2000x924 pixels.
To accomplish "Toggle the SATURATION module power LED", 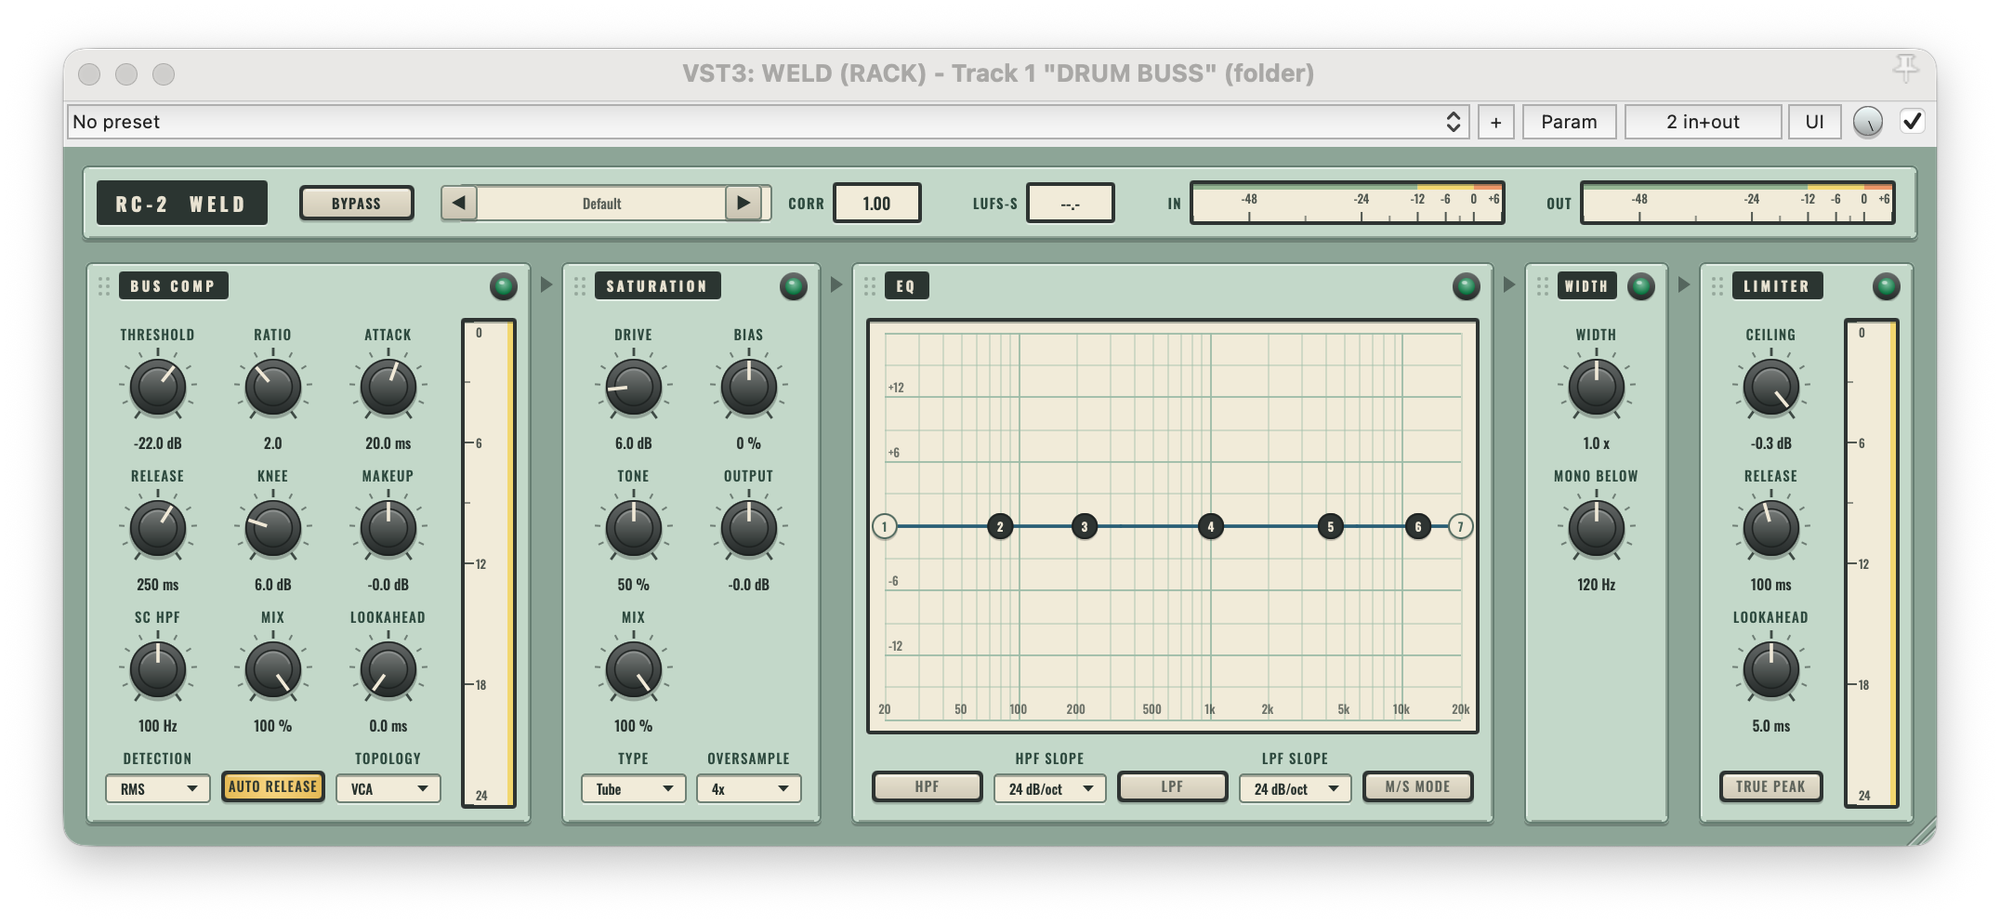I will point(793,287).
